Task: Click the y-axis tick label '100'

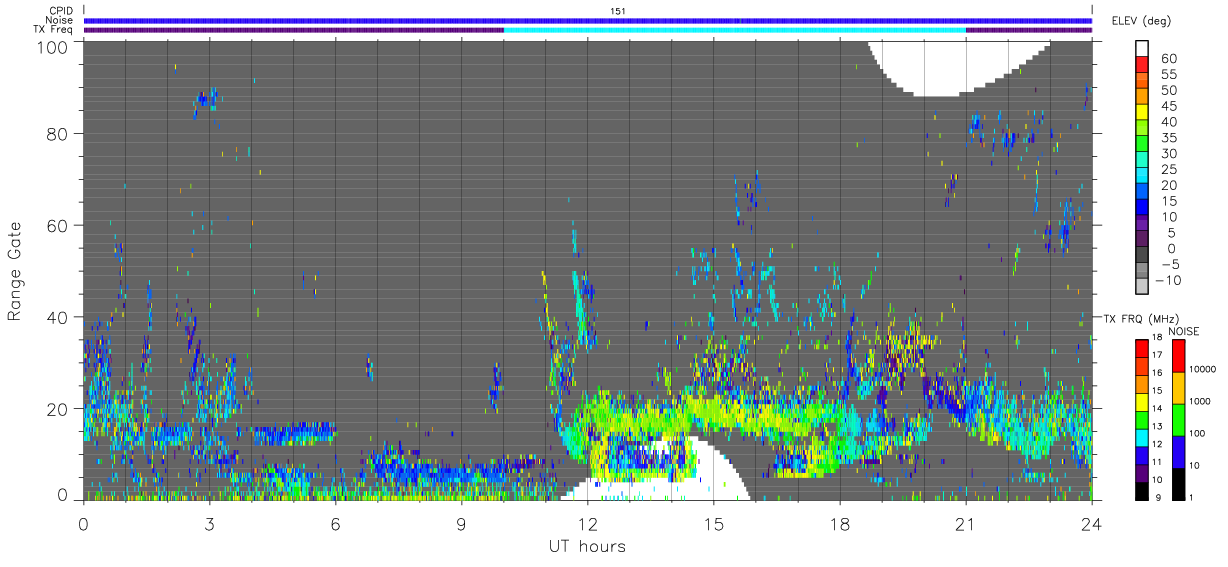Action: coord(52,46)
